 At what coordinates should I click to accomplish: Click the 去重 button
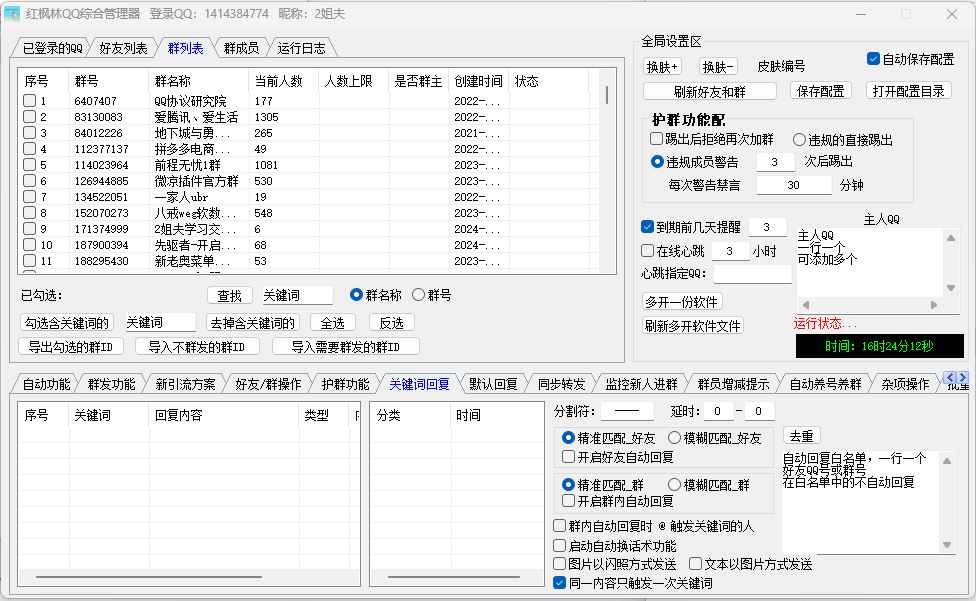[801, 437]
